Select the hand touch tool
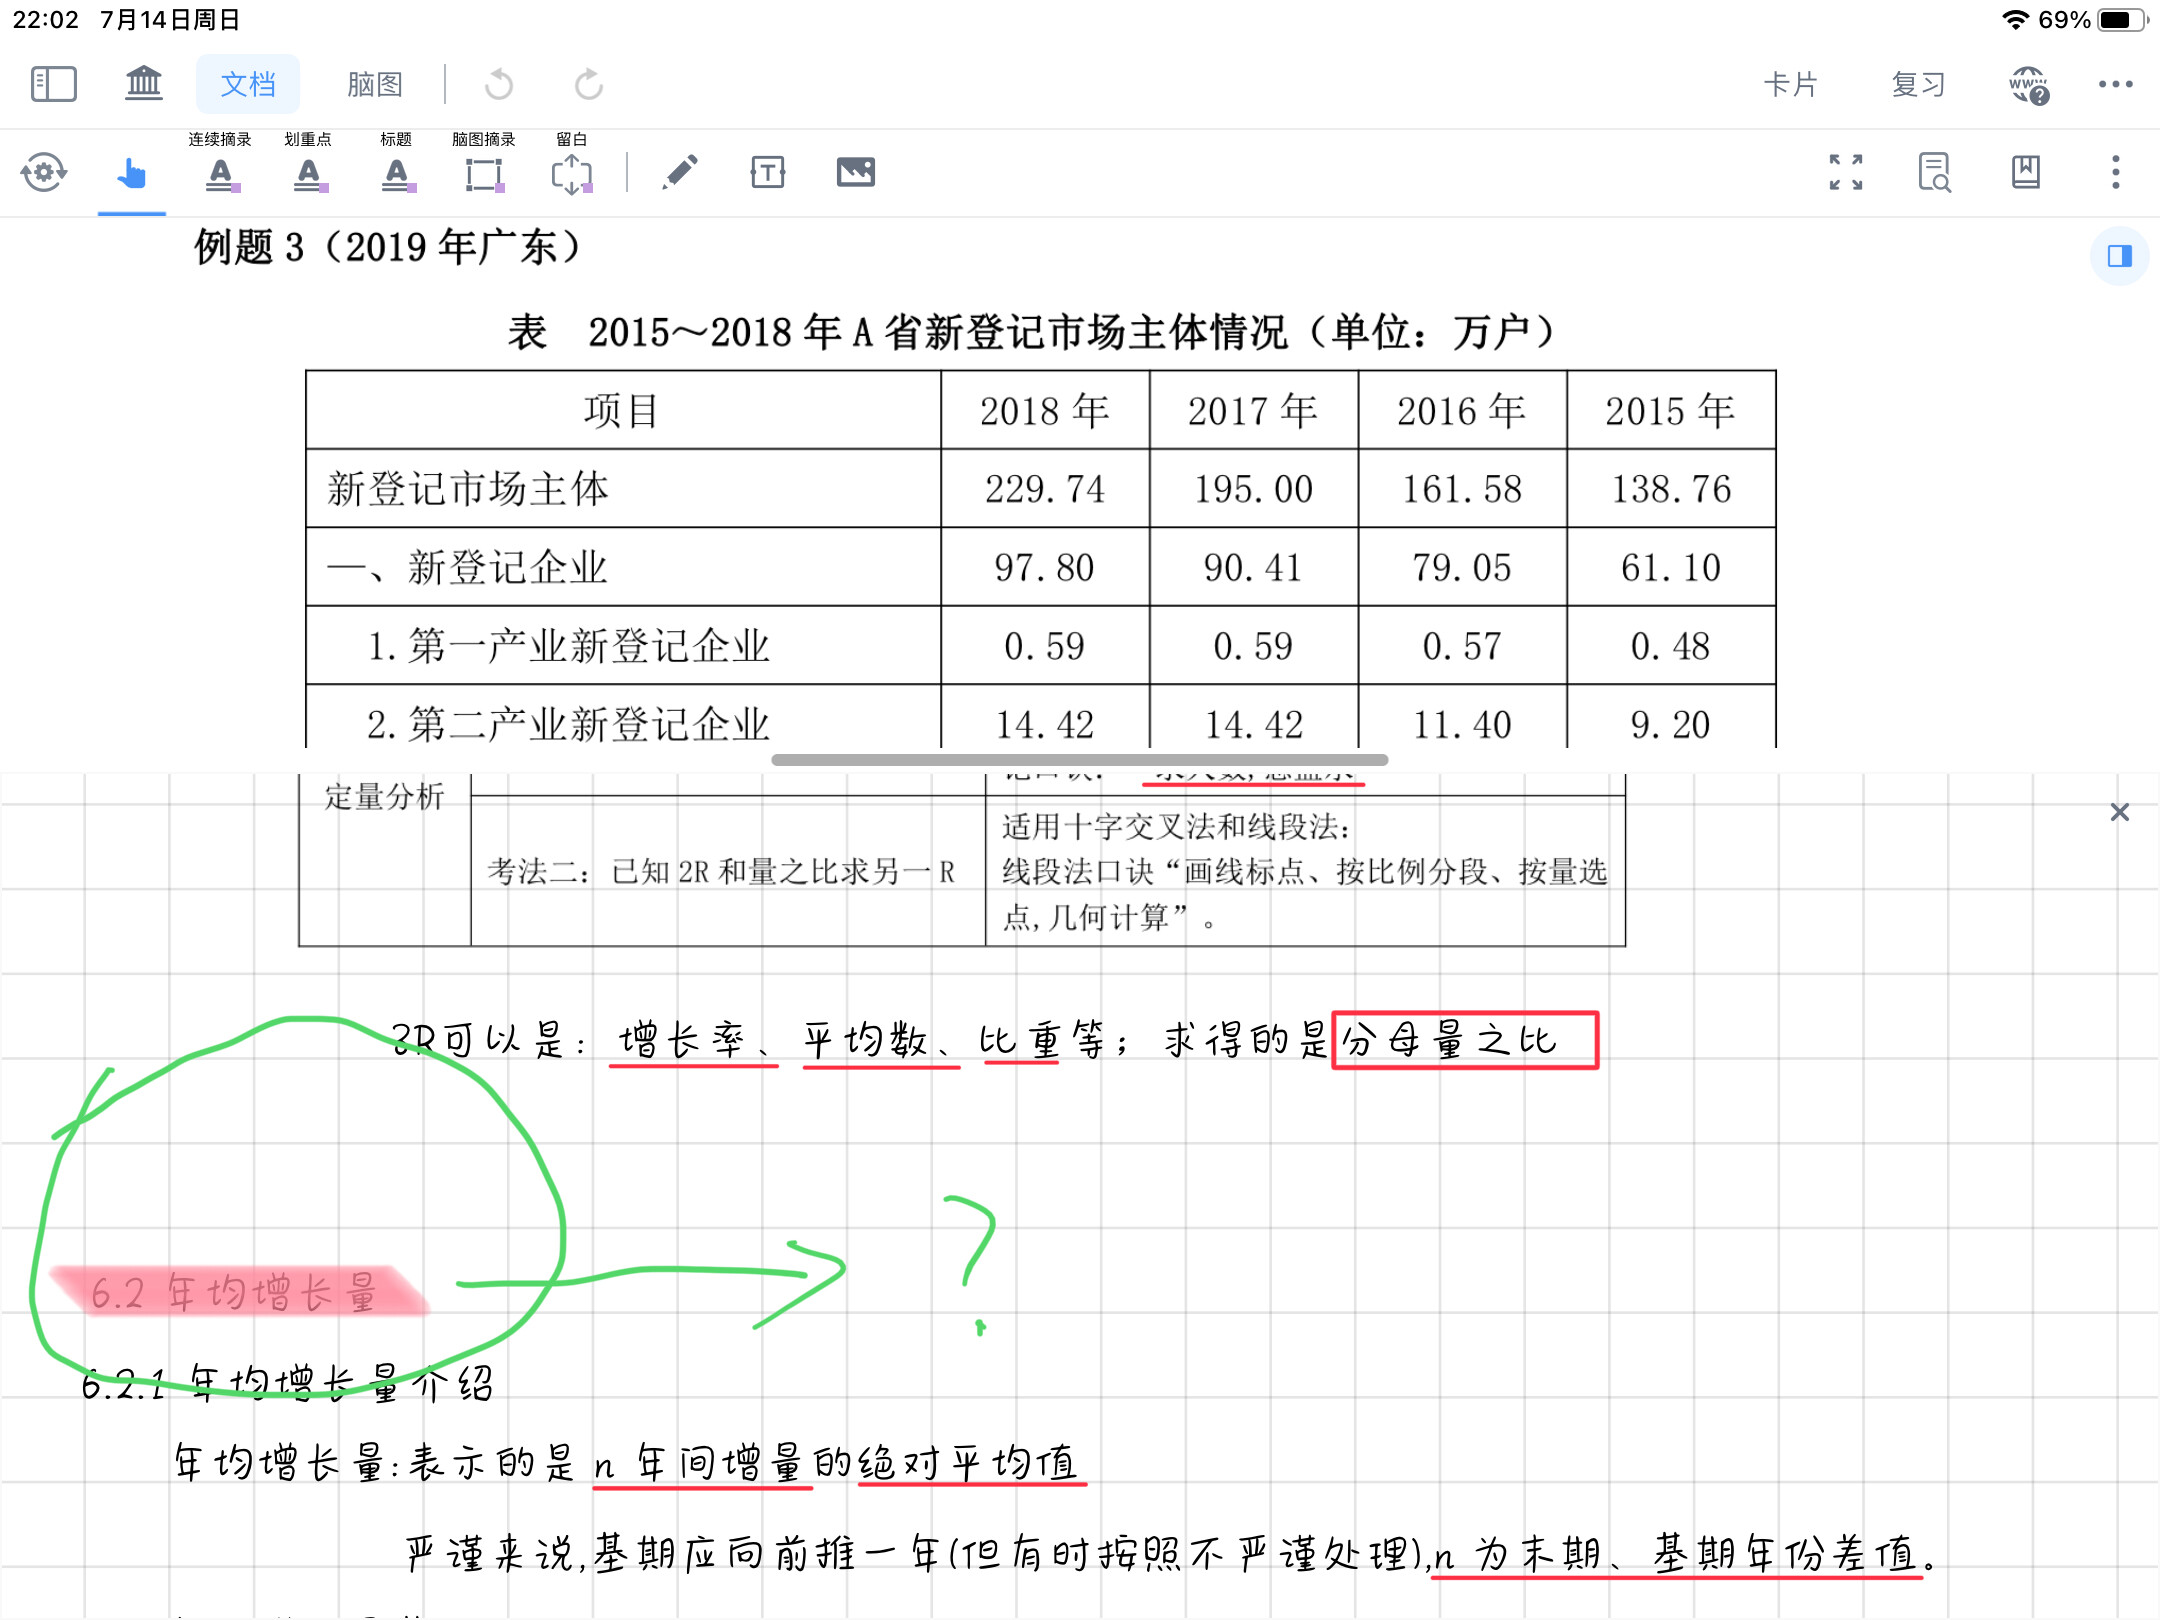Screen dimensions: 2160x1620 131,173
